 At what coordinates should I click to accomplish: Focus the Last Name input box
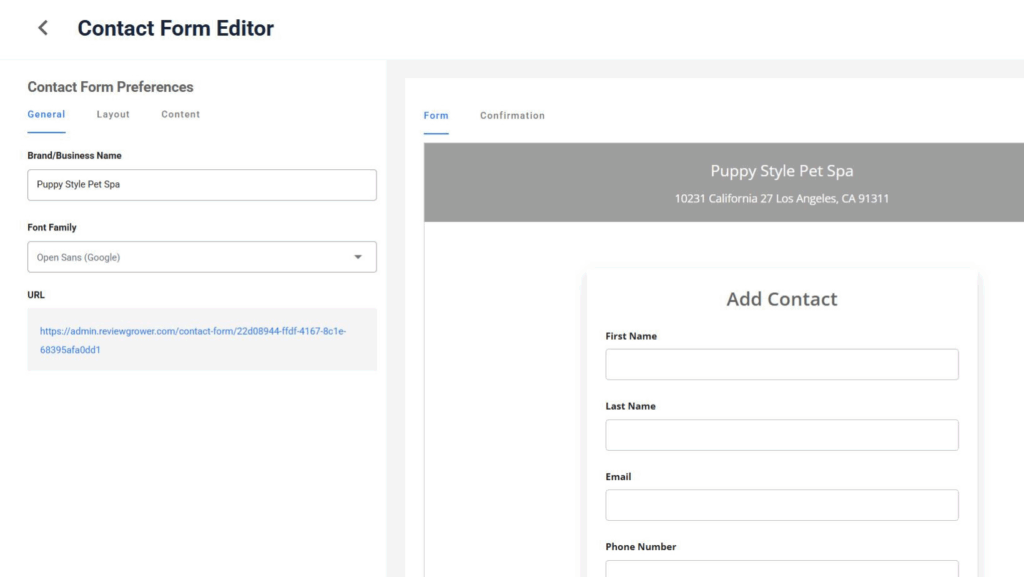782,435
